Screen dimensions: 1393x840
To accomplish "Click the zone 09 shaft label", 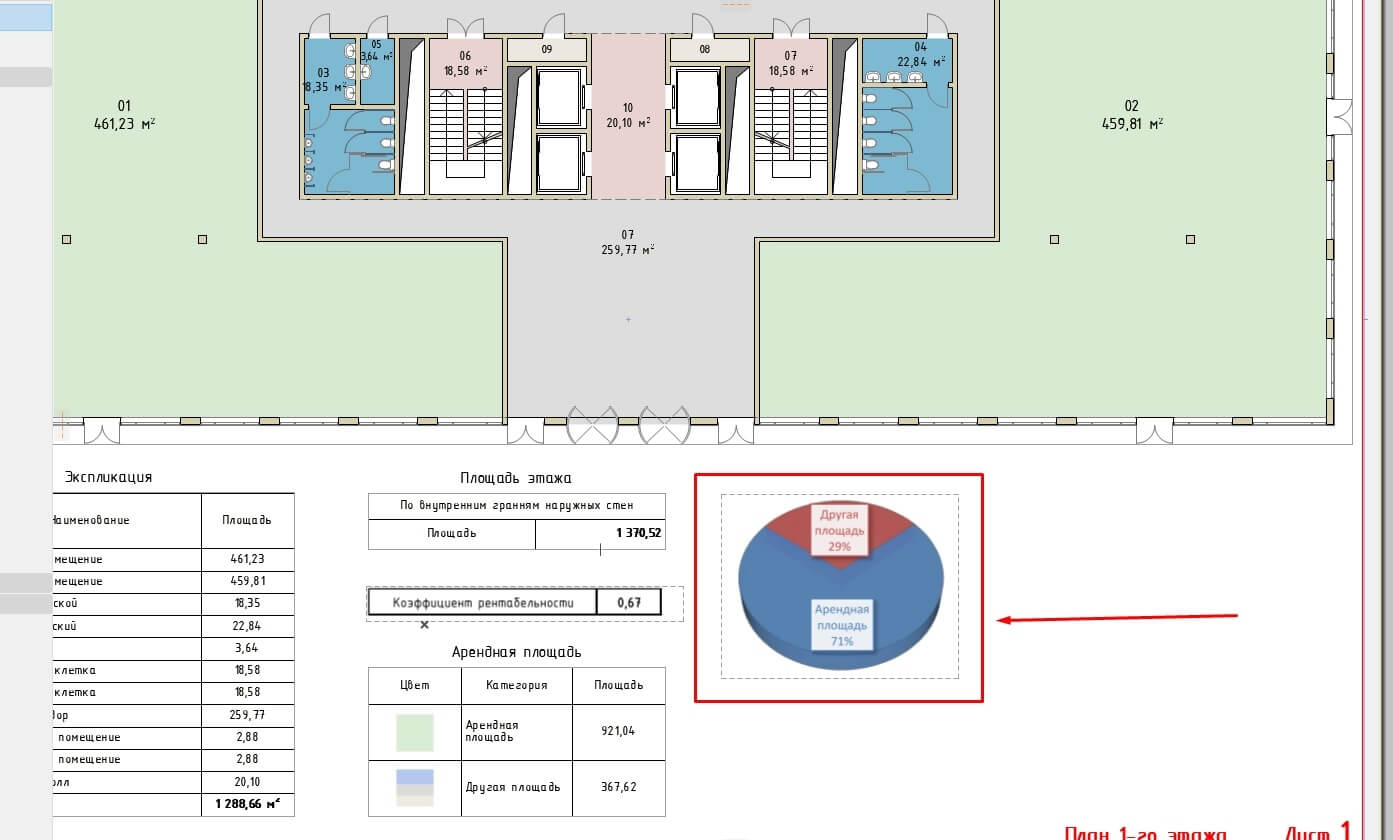I will tap(547, 49).
